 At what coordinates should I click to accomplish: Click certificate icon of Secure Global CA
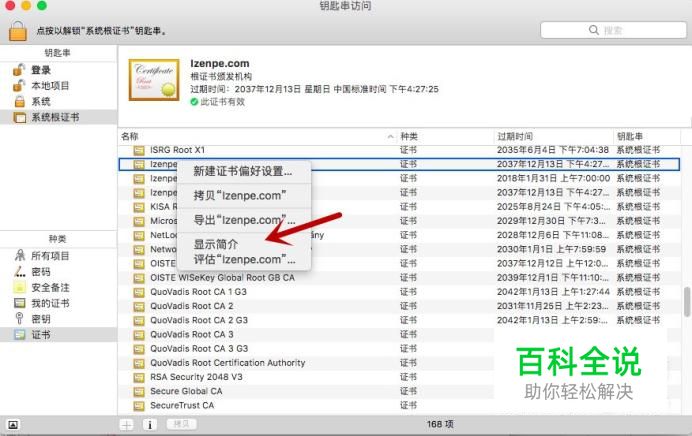[139, 391]
